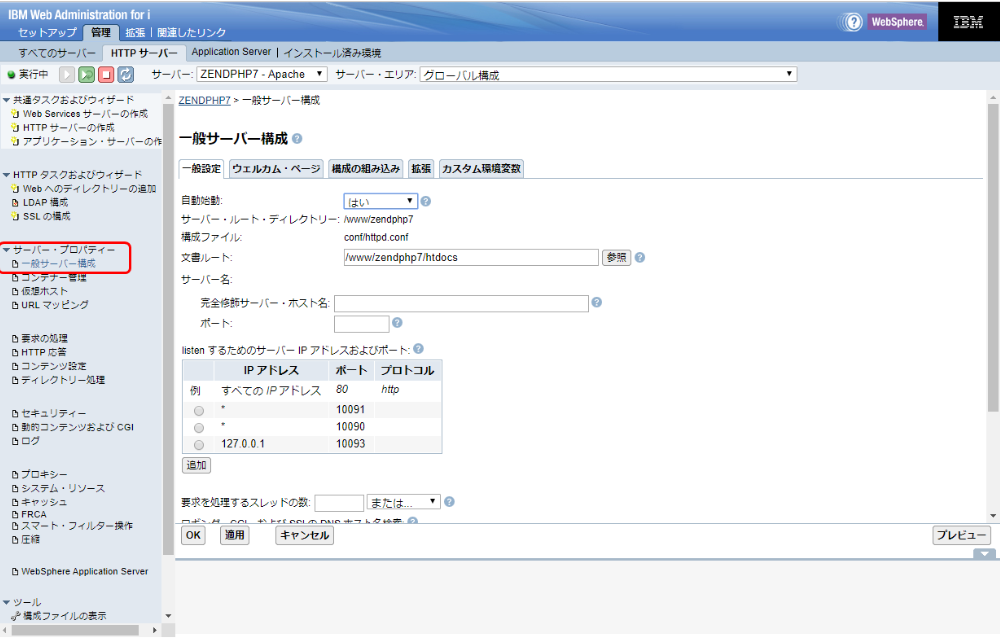1000x643 pixels.
Task: Click the sidebar vertical scrollbar
Action: [168, 330]
